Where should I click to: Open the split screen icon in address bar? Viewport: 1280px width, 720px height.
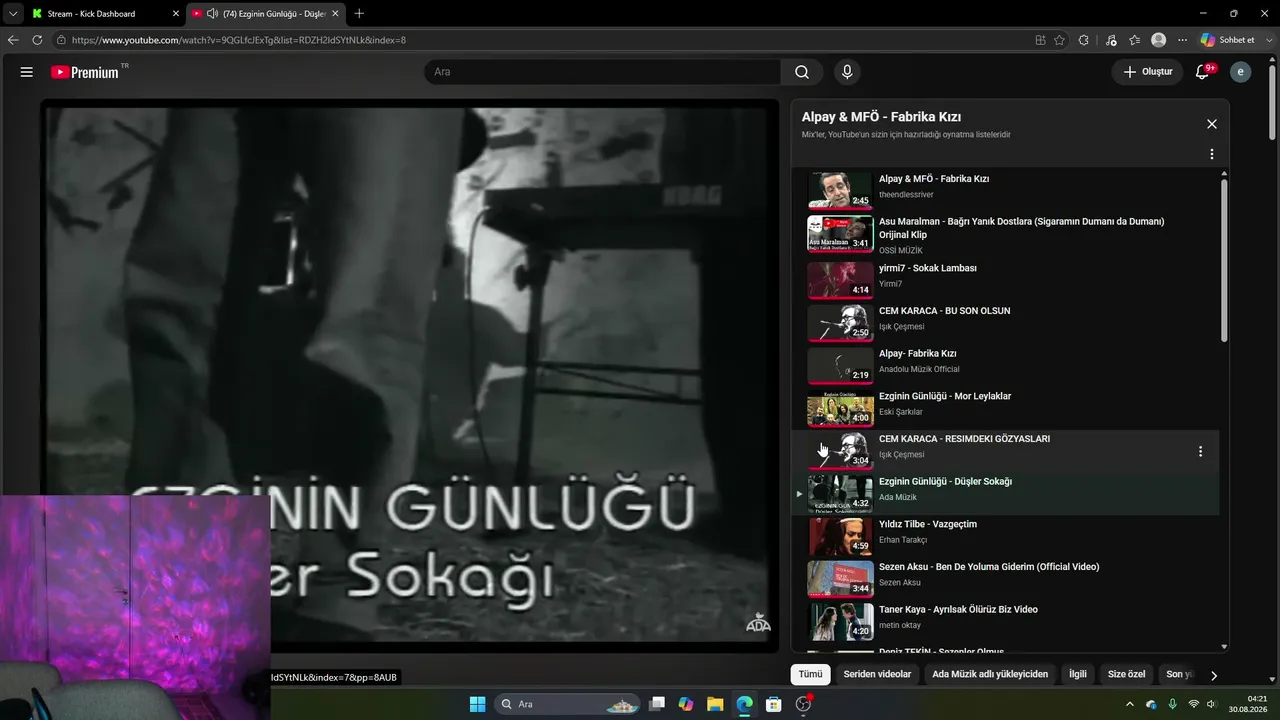pos(1041,40)
